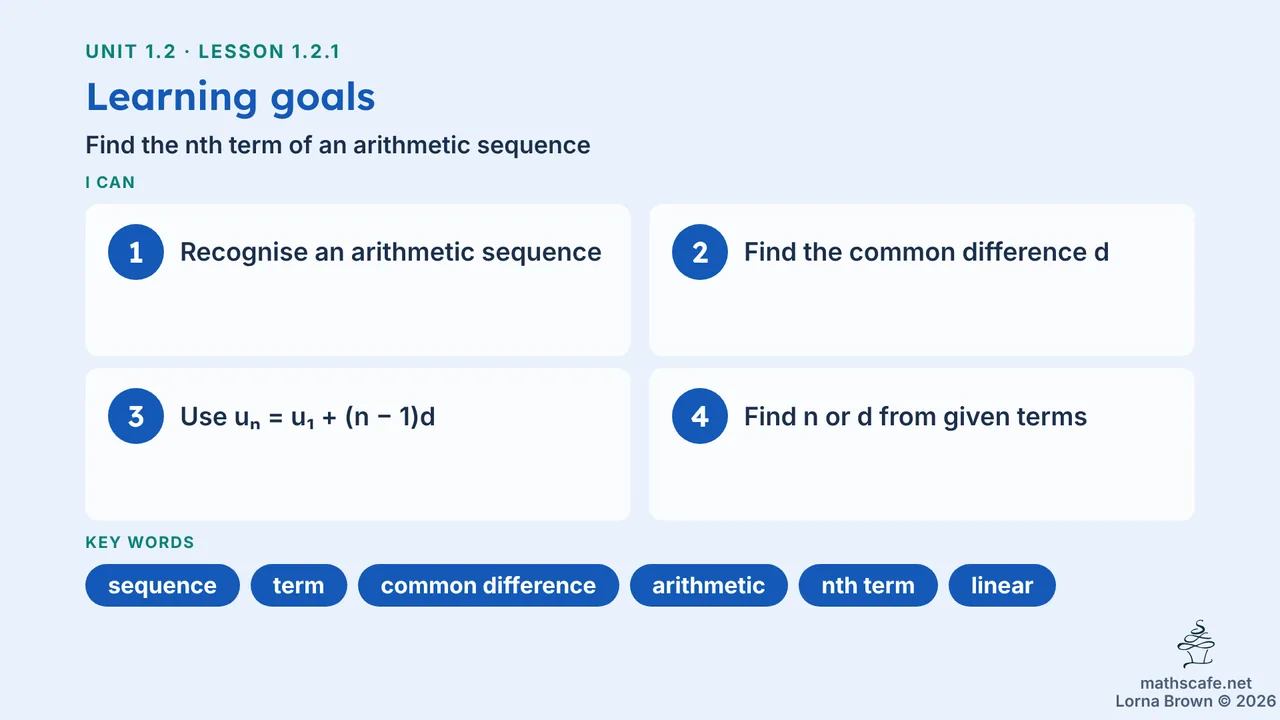Select the 'arithmetic' keyword pill

[708, 585]
